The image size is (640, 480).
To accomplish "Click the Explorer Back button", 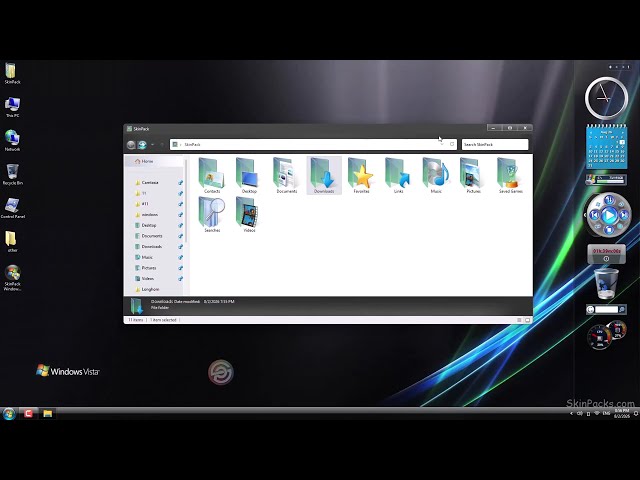I will tap(131, 144).
